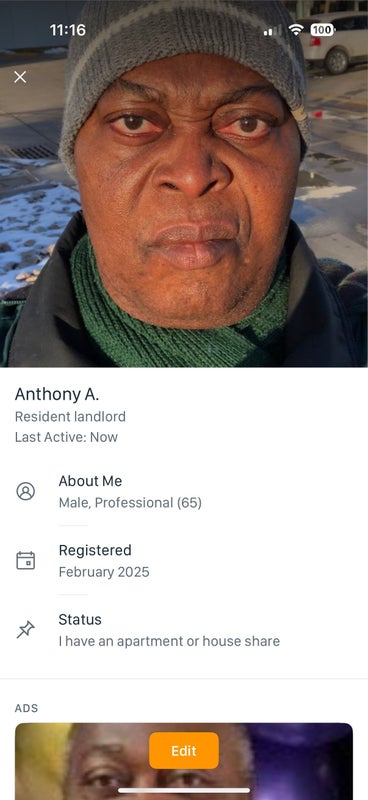The image size is (368, 800).
Task: Select the About Me heading
Action: [90, 481]
